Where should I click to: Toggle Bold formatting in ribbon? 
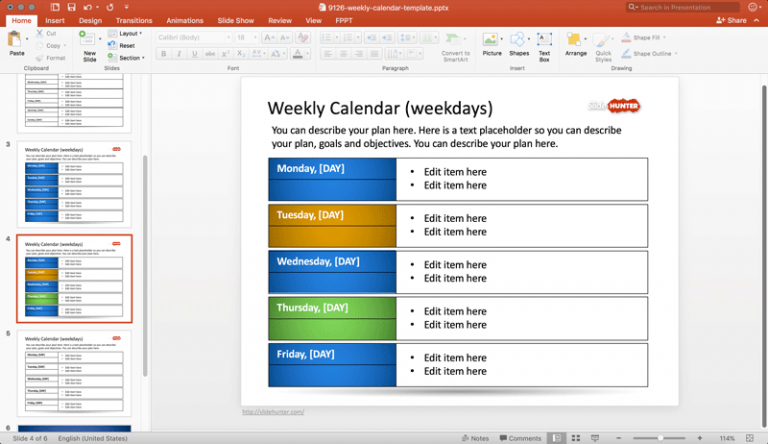(x=164, y=54)
